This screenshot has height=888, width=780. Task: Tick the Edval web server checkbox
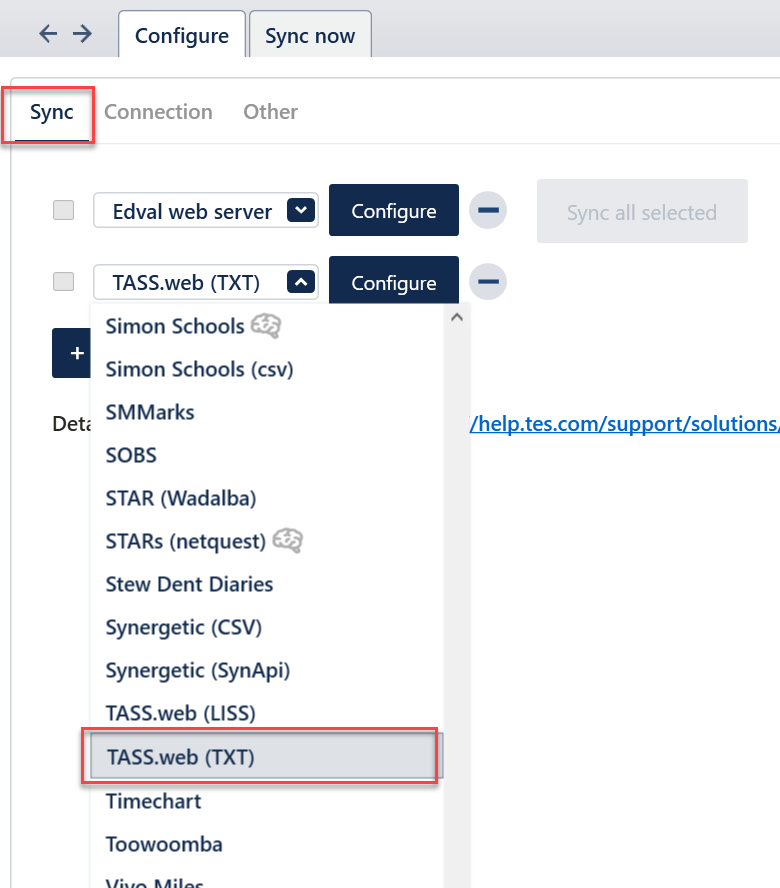[64, 210]
